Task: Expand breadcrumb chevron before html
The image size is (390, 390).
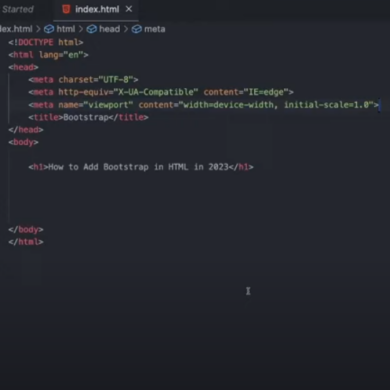Action: point(38,29)
